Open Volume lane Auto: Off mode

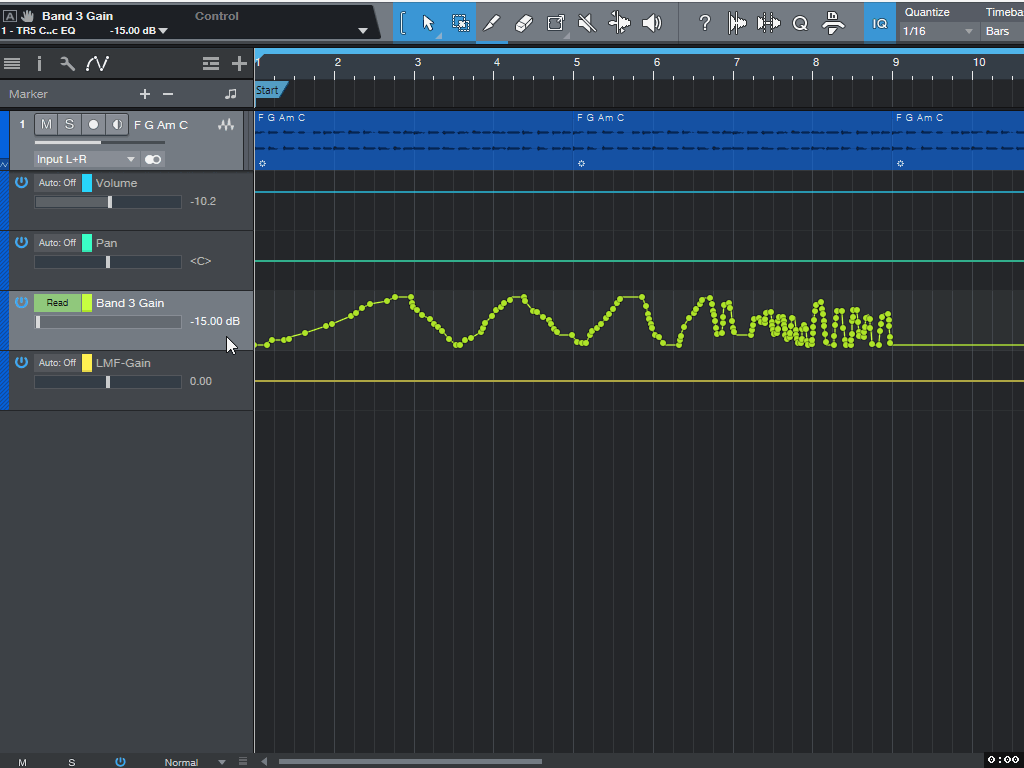(x=57, y=183)
